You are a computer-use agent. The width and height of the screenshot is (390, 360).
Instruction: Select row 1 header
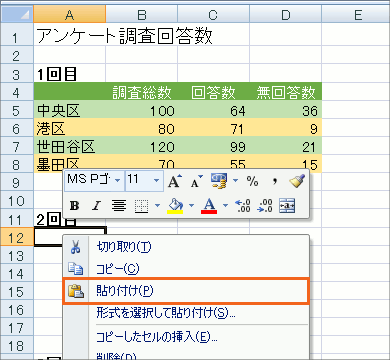[17, 34]
